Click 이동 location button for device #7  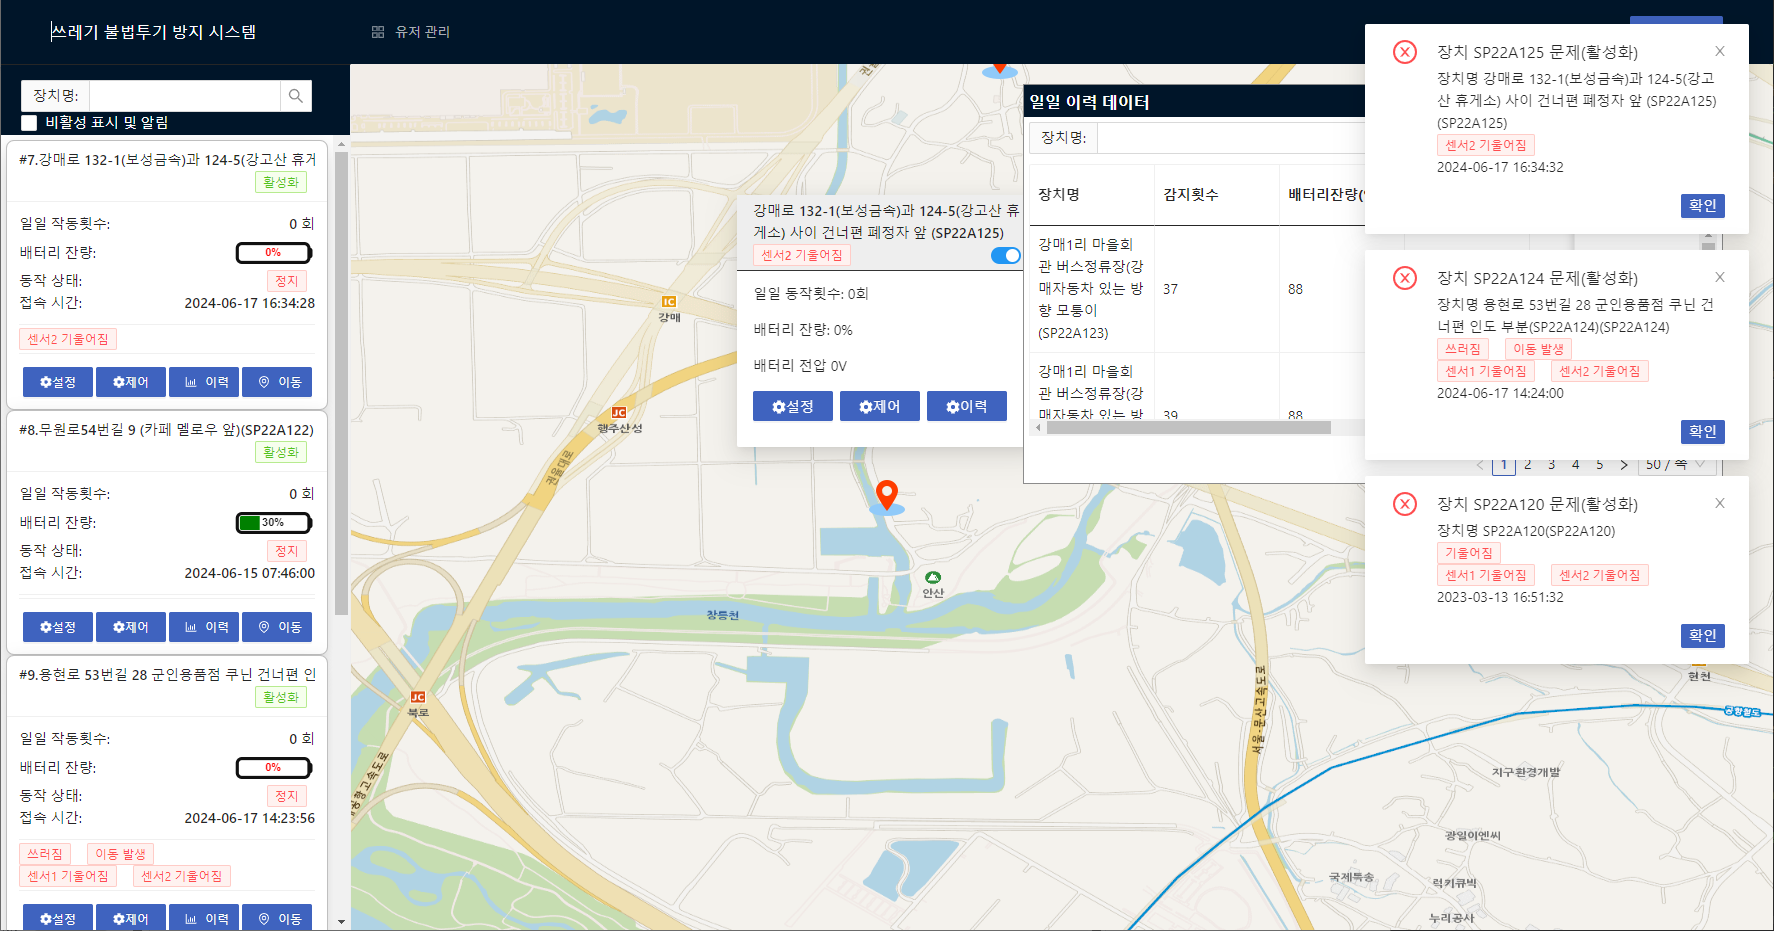(x=277, y=382)
